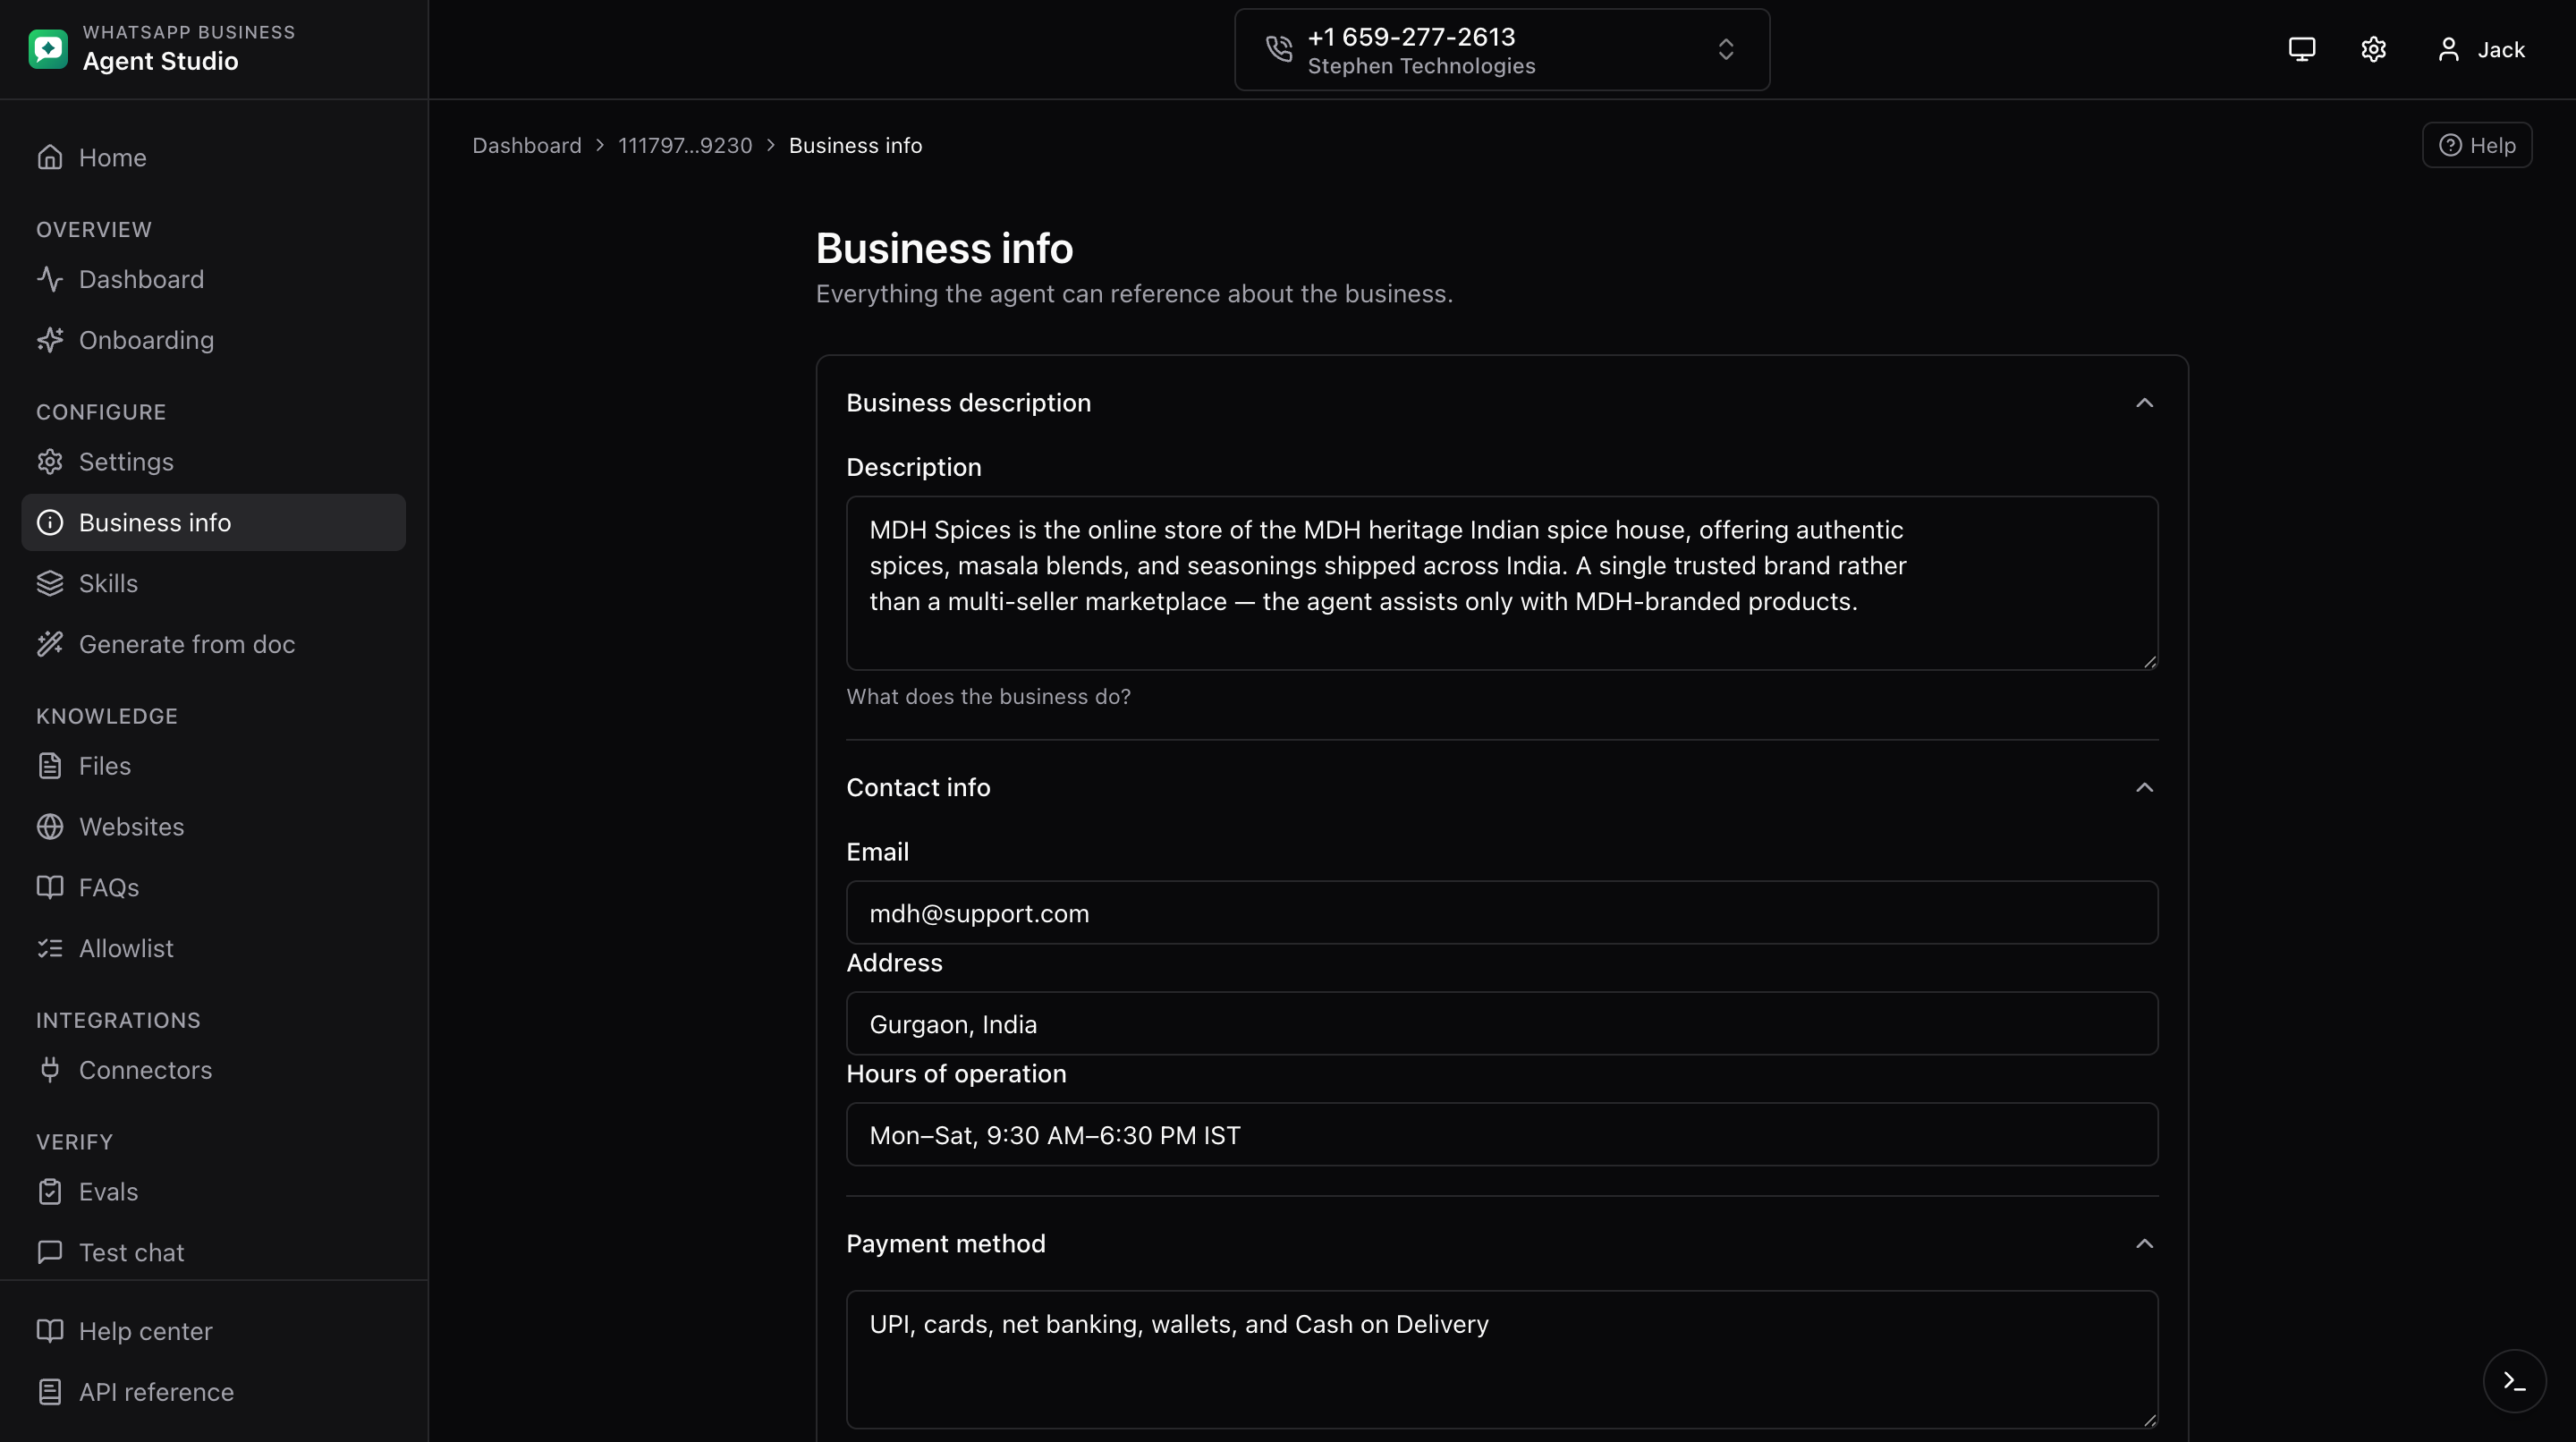The width and height of the screenshot is (2576, 1442).
Task: Click the Settings gear icon in sidebar
Action: tap(50, 462)
